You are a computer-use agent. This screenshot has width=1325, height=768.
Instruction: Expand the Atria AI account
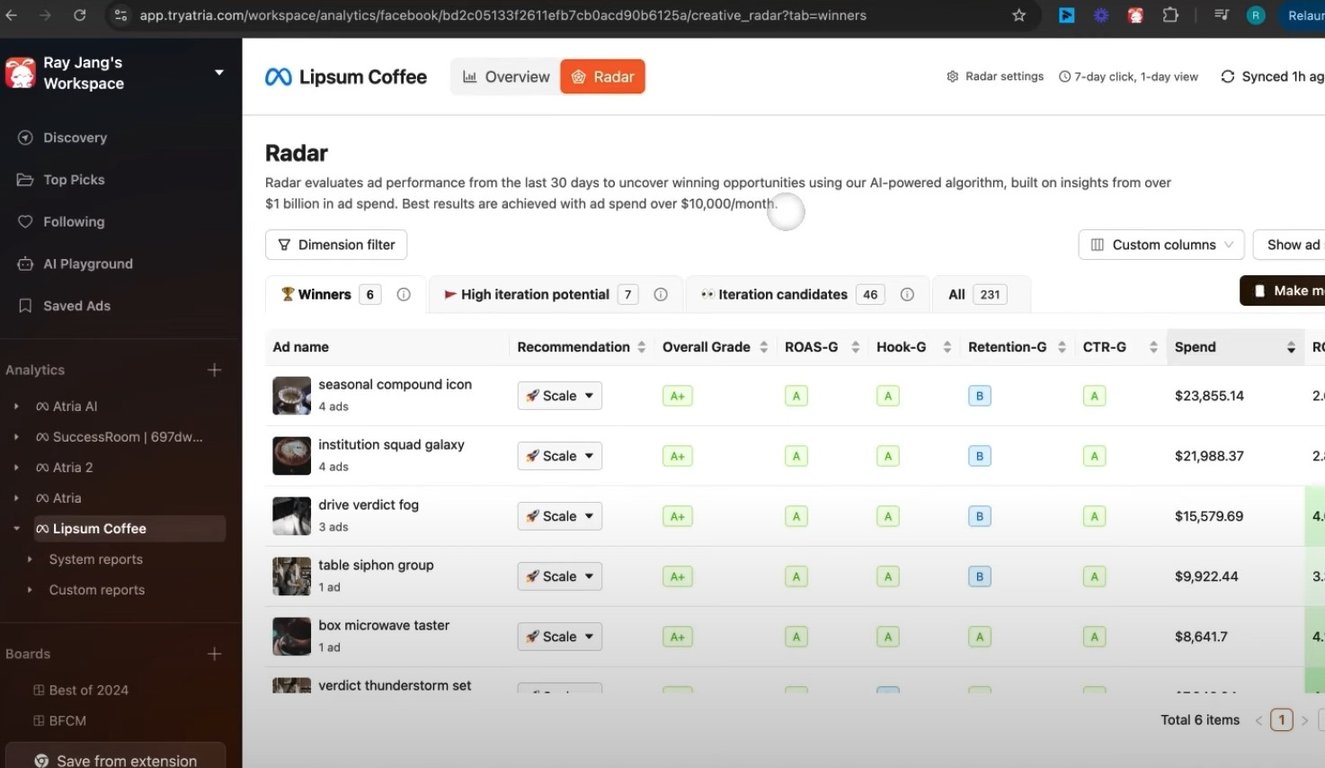coord(16,406)
